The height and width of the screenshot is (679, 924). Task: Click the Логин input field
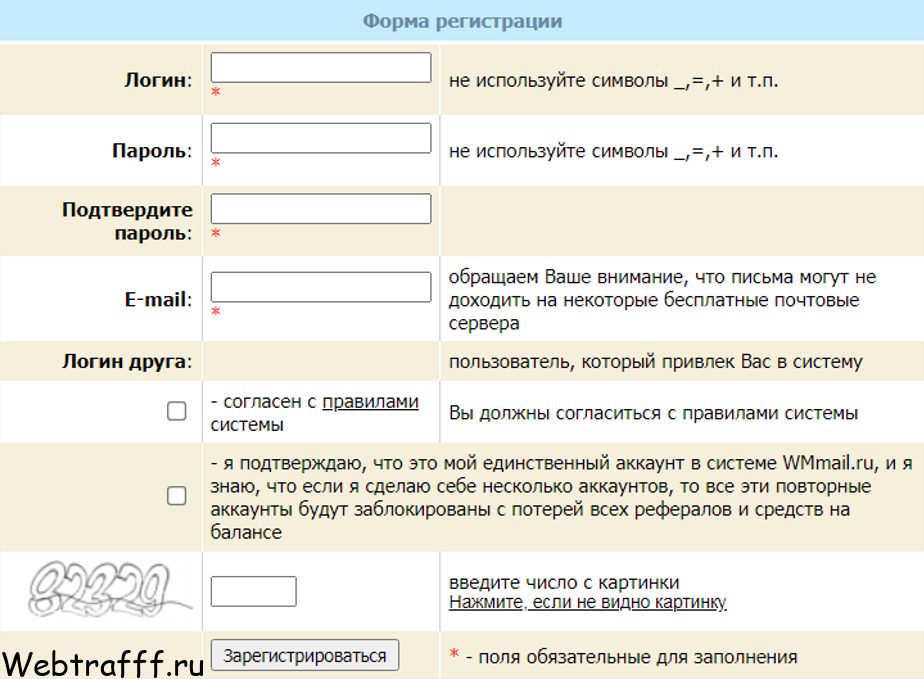[x=321, y=67]
